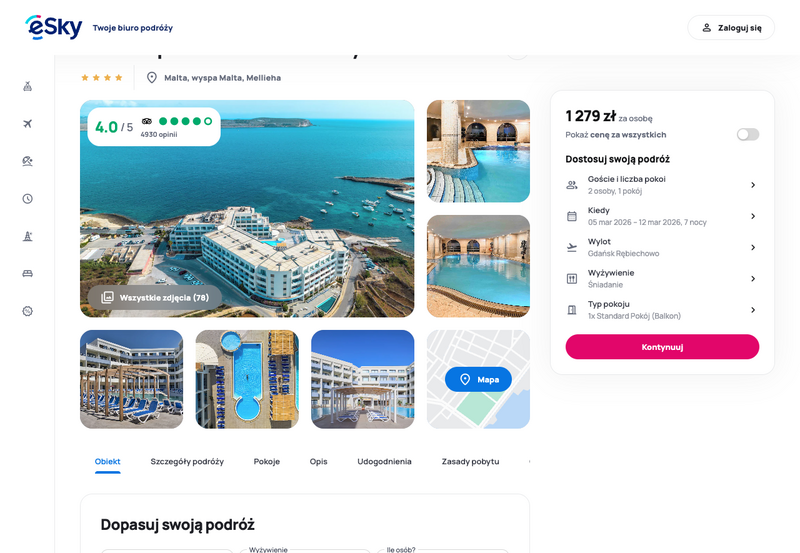Screen dimensions: 800x553
Task: Switch to the Szczegóły podróży tab
Action: (x=187, y=461)
